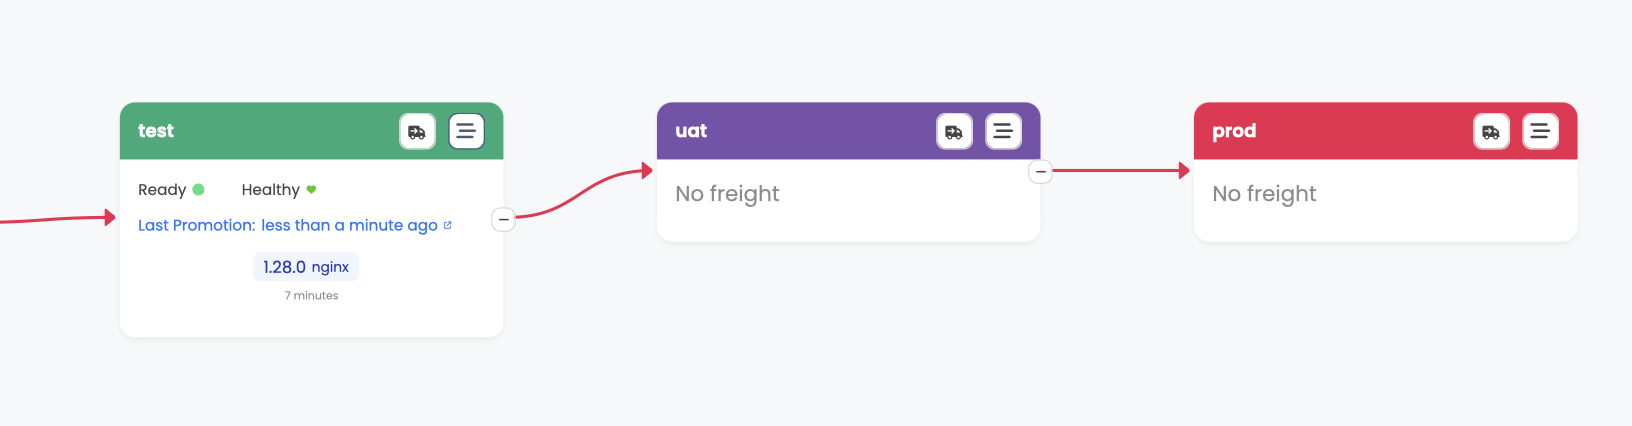Select the 1.28.0 nginx freight tag
The width and height of the screenshot is (1632, 426).
pos(306,267)
